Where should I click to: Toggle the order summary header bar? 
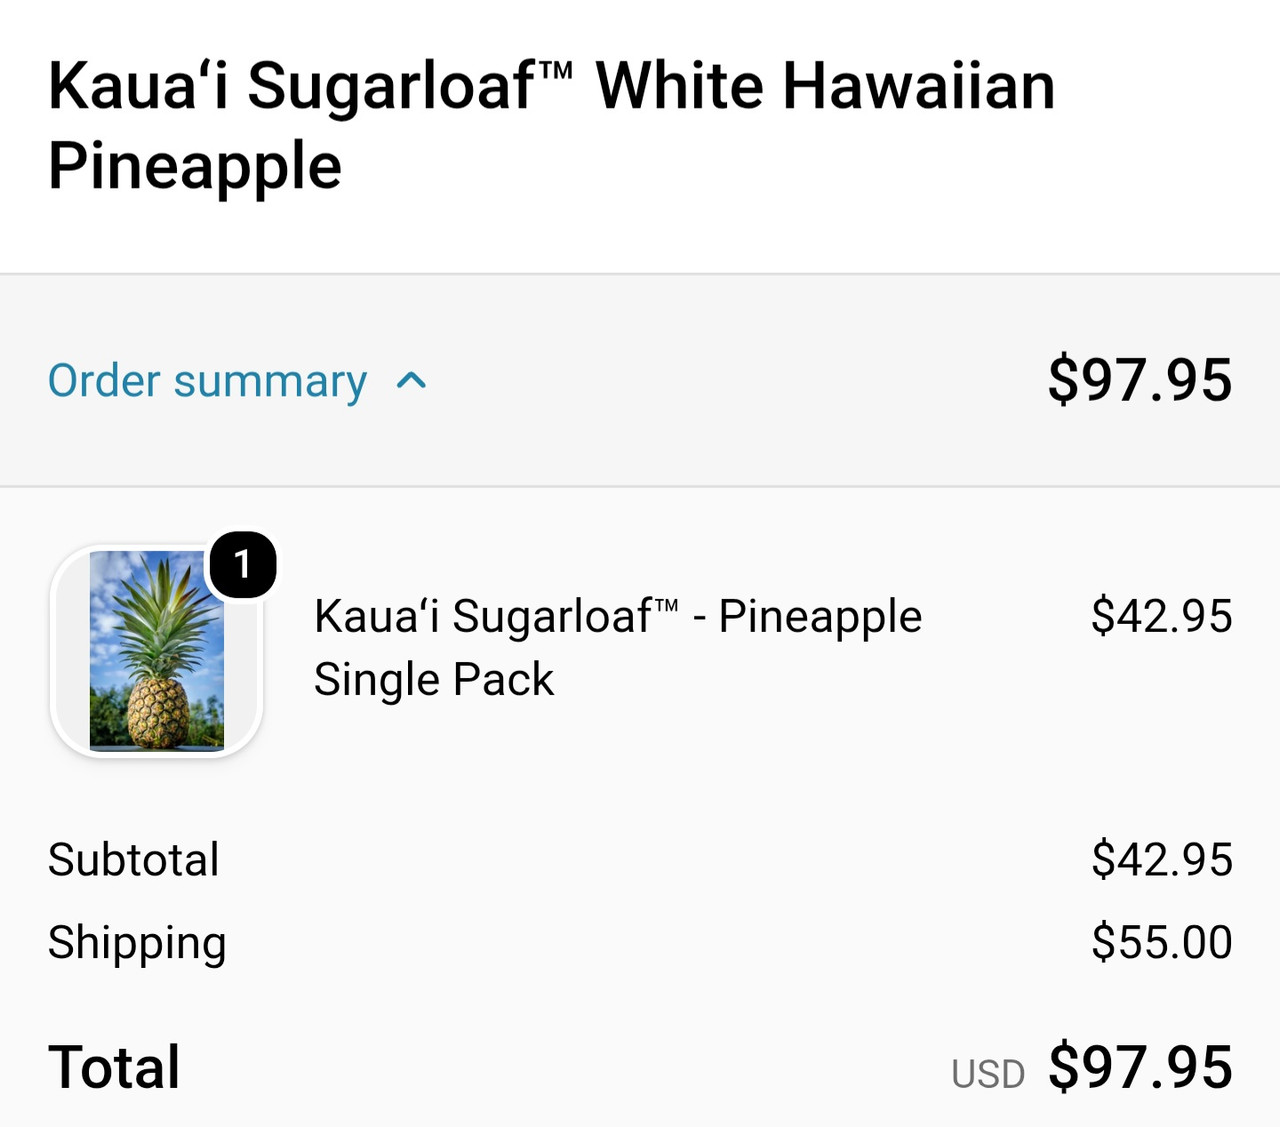(x=640, y=380)
